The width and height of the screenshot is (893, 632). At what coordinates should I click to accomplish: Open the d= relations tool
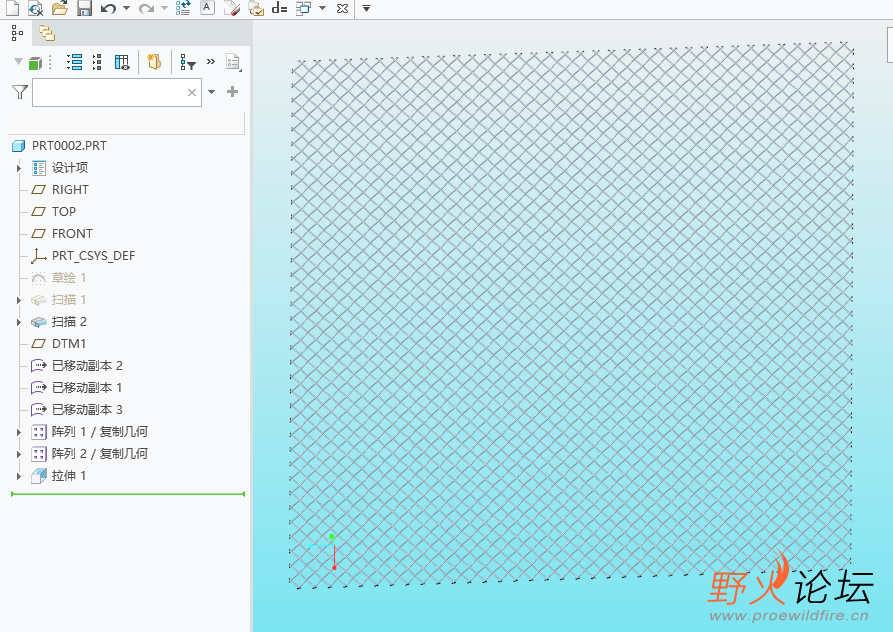(279, 8)
